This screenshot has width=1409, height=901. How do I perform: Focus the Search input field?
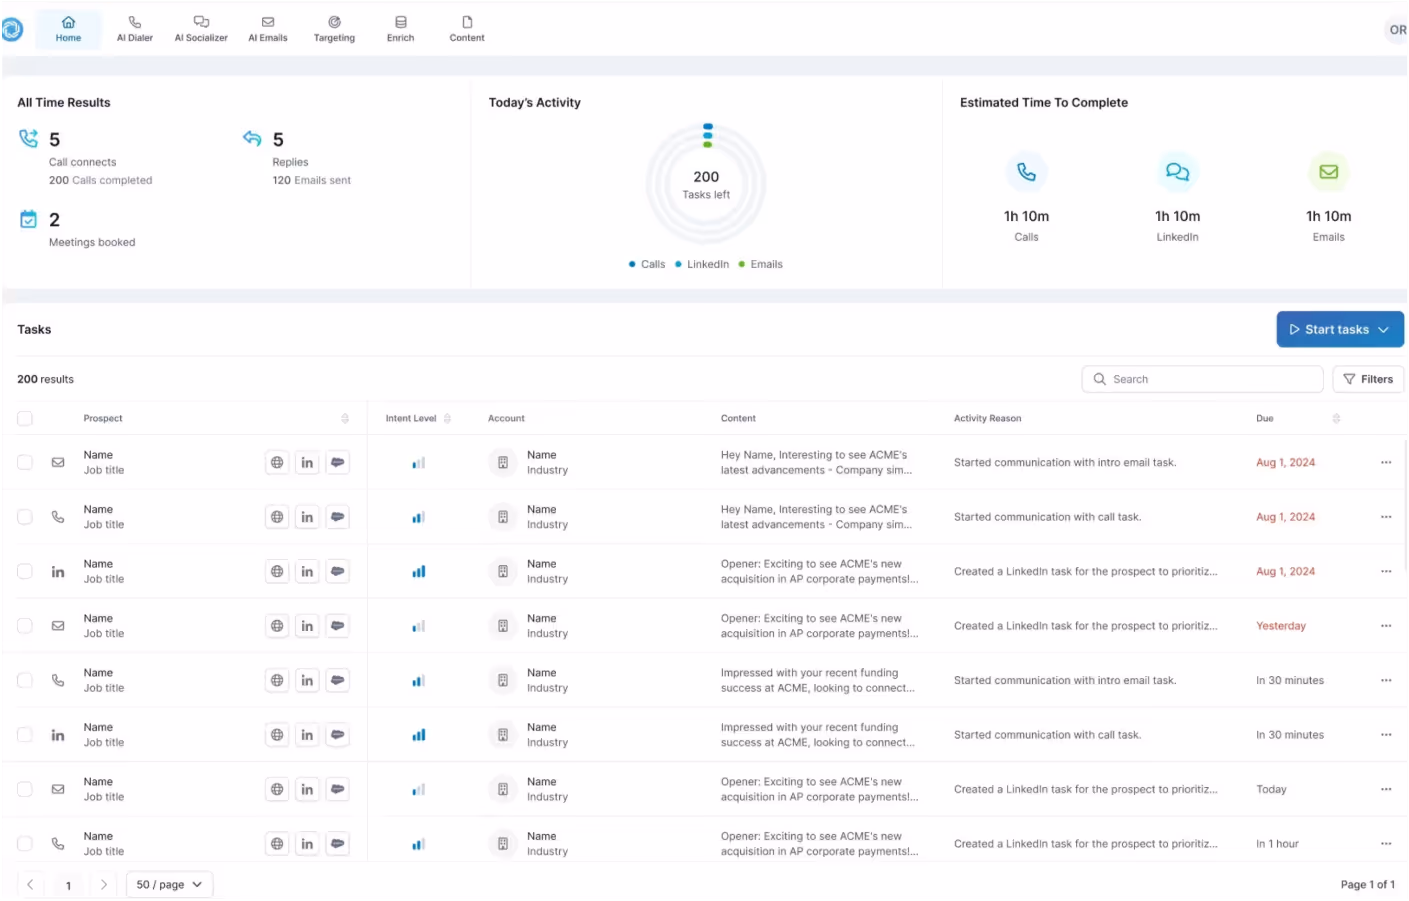click(x=1202, y=379)
